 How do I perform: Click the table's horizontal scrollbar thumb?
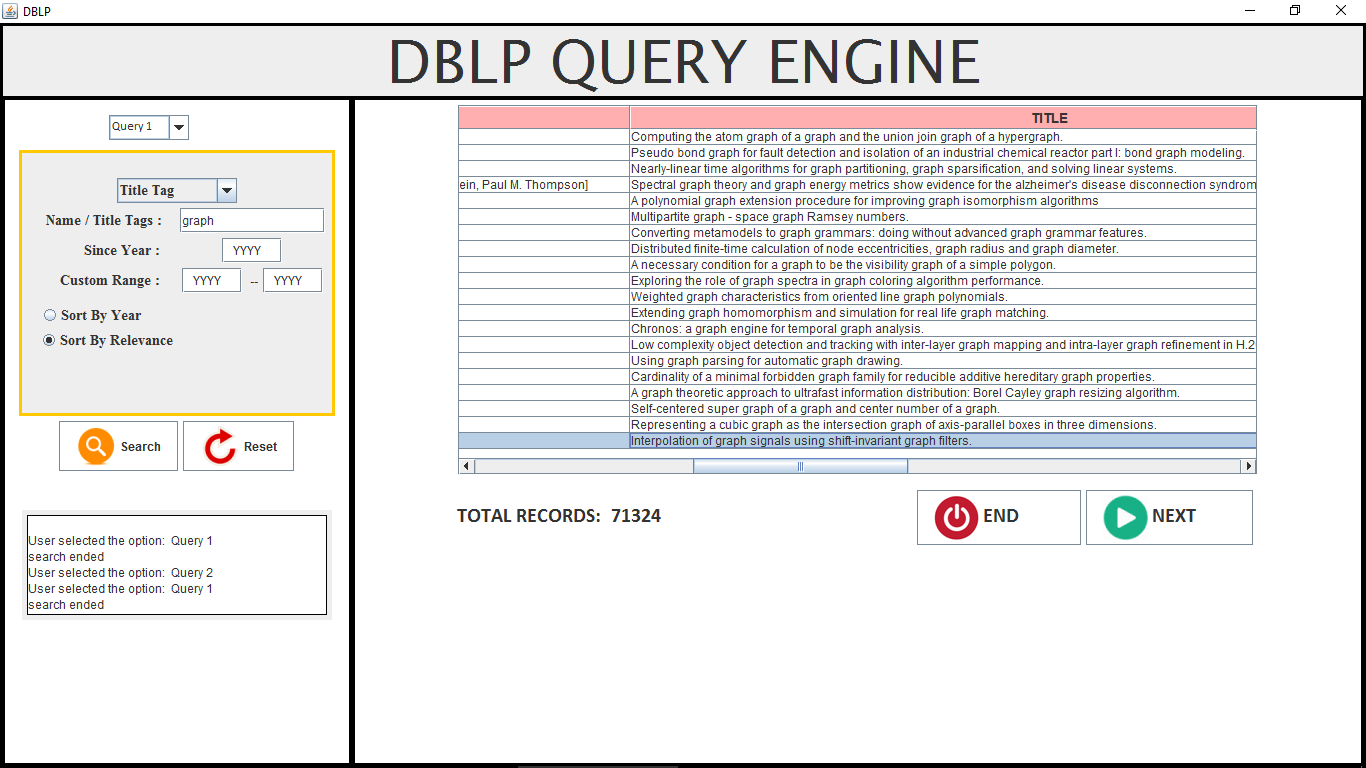click(800, 466)
